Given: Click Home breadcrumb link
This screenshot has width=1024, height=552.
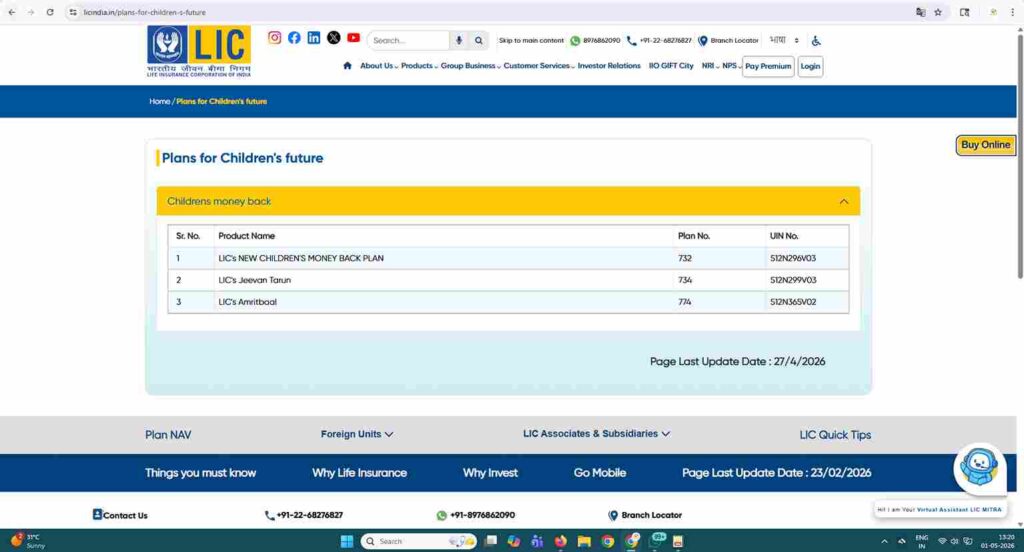Looking at the screenshot, I should pyautogui.click(x=159, y=101).
